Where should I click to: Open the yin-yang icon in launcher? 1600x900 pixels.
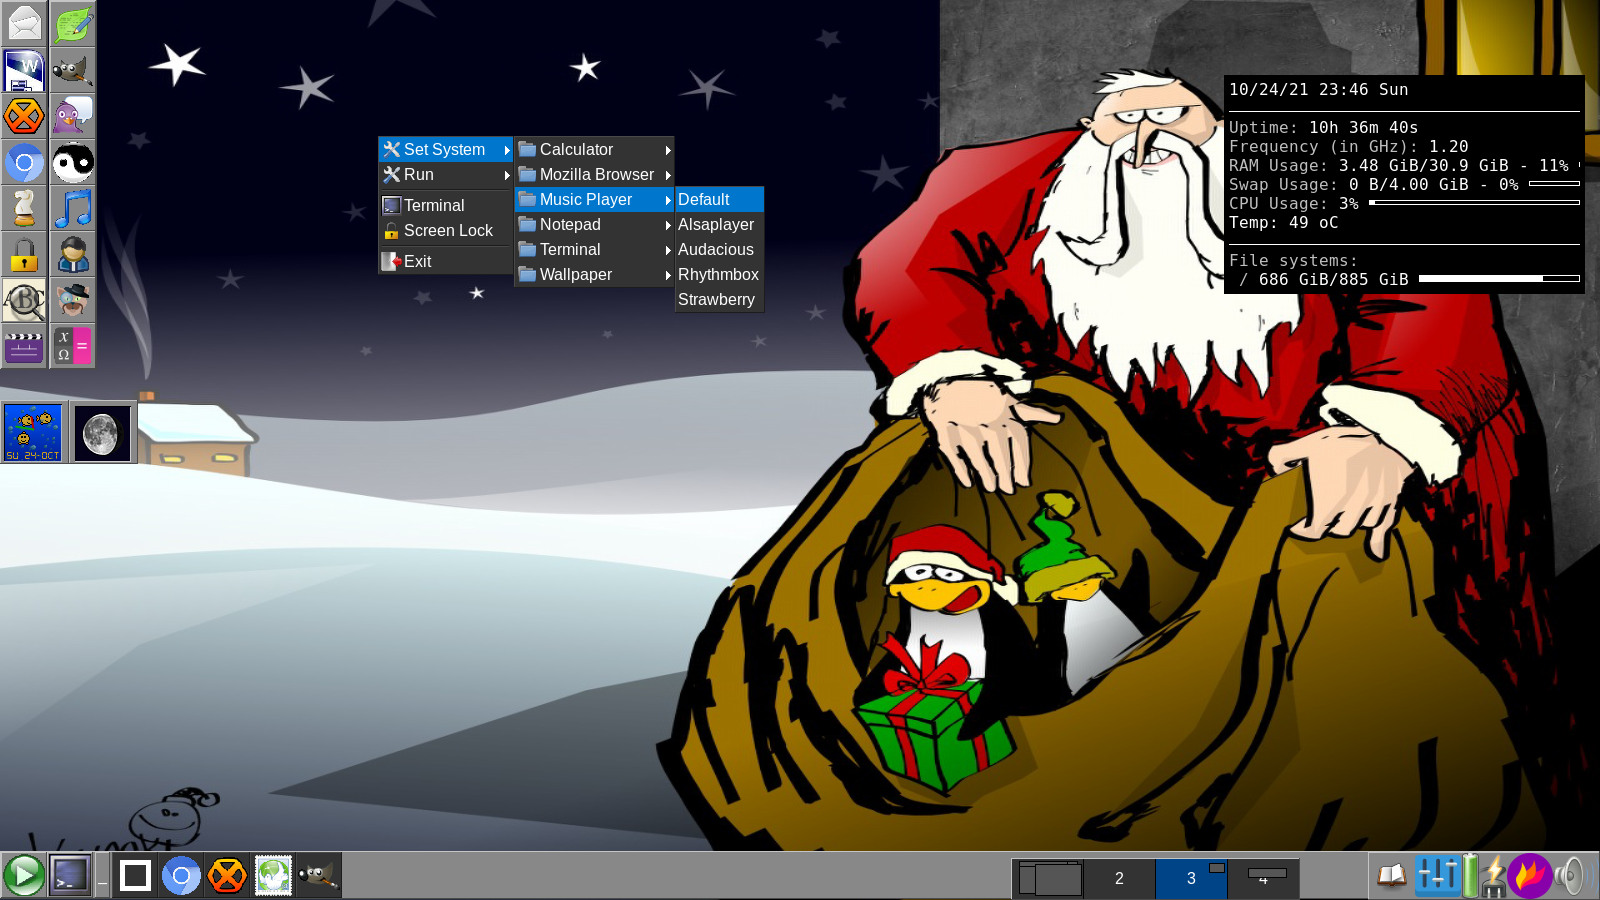73,163
